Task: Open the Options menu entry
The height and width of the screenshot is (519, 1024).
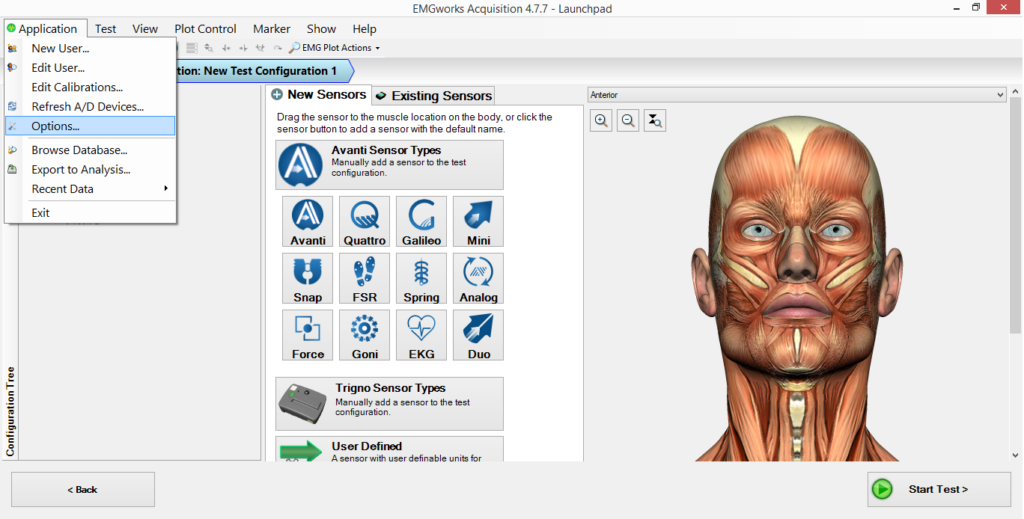Action: [x=90, y=126]
